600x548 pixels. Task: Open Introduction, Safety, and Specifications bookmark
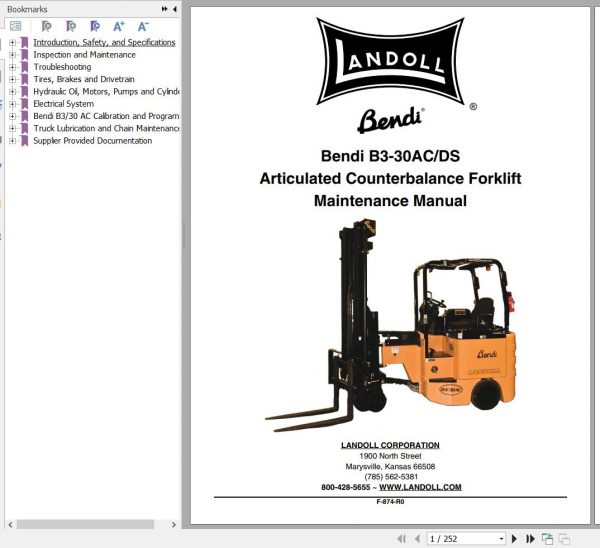point(104,42)
